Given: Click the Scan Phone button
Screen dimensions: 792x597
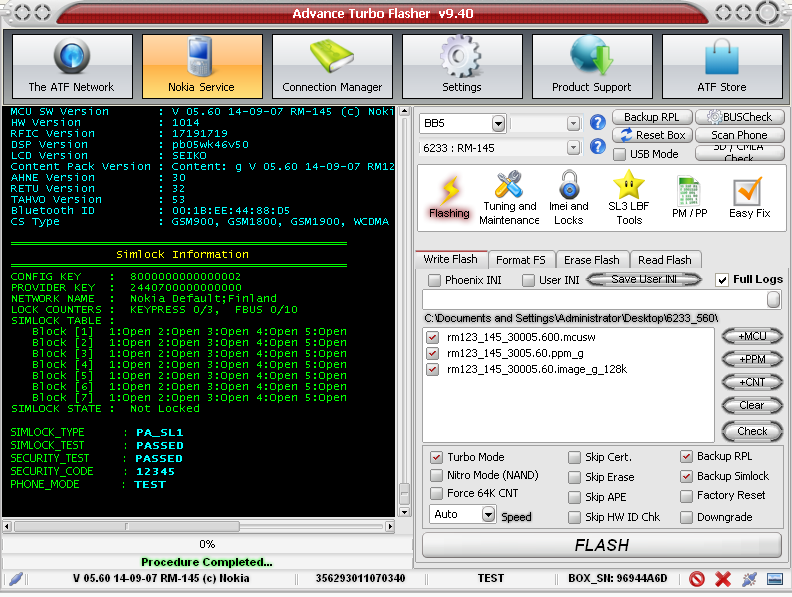Looking at the screenshot, I should pyautogui.click(x=739, y=135).
